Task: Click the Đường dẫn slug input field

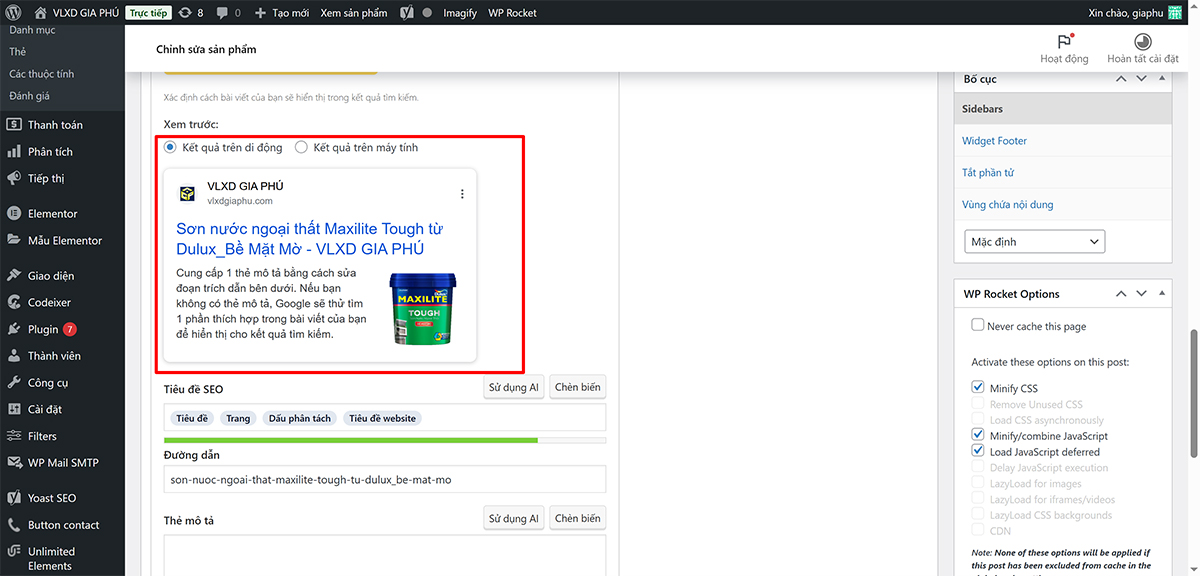Action: pos(385,480)
